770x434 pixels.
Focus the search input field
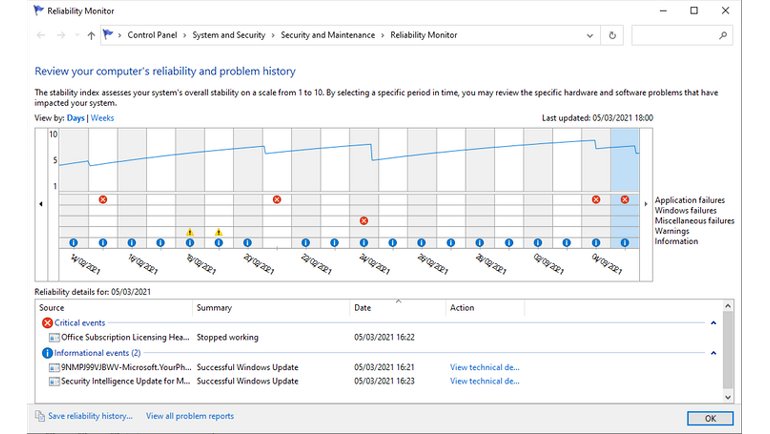pos(682,35)
